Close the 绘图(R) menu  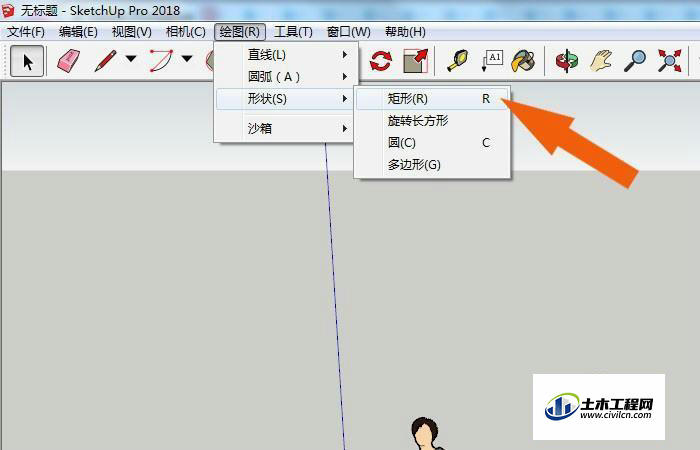(240, 32)
